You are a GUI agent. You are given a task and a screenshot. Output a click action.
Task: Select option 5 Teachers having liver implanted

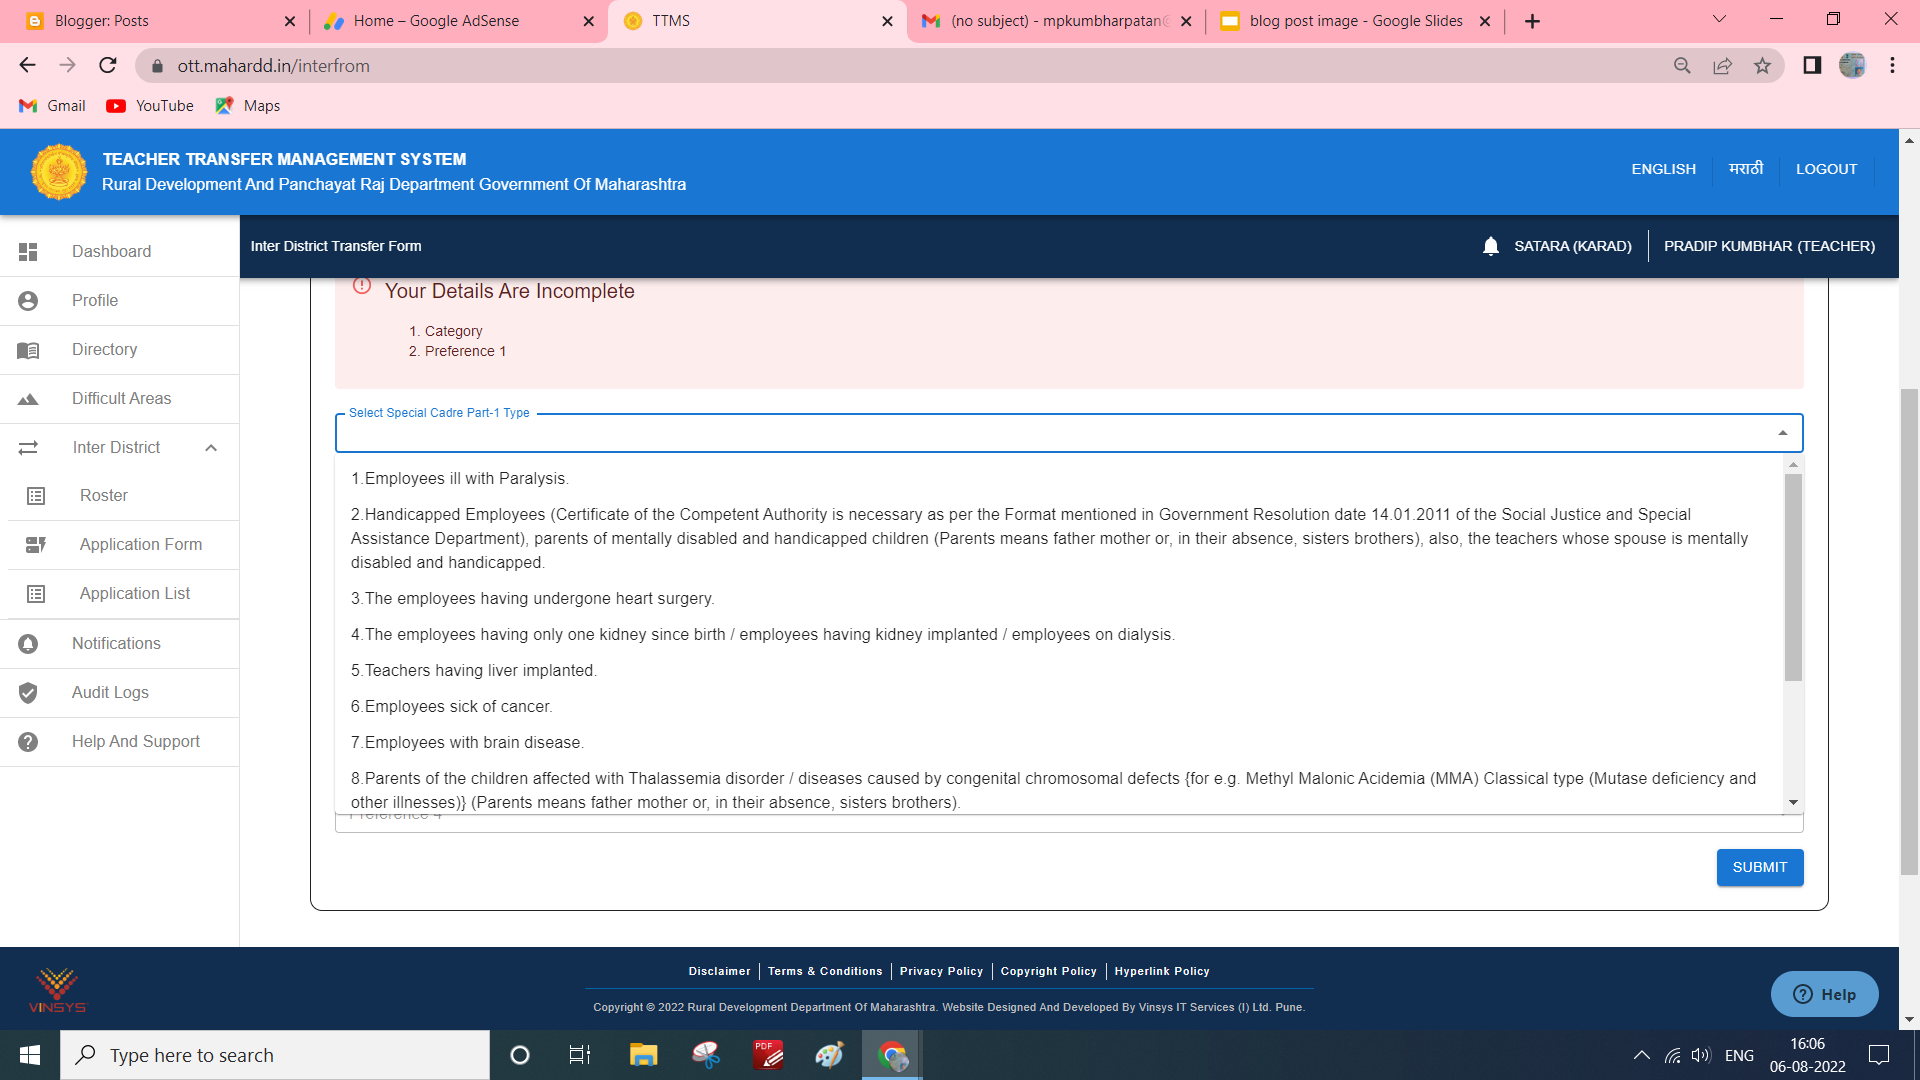1058,671
